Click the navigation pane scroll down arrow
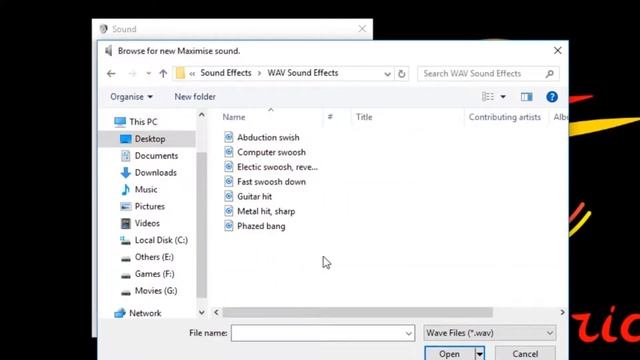This screenshot has height=360, width=640. click(x=202, y=313)
